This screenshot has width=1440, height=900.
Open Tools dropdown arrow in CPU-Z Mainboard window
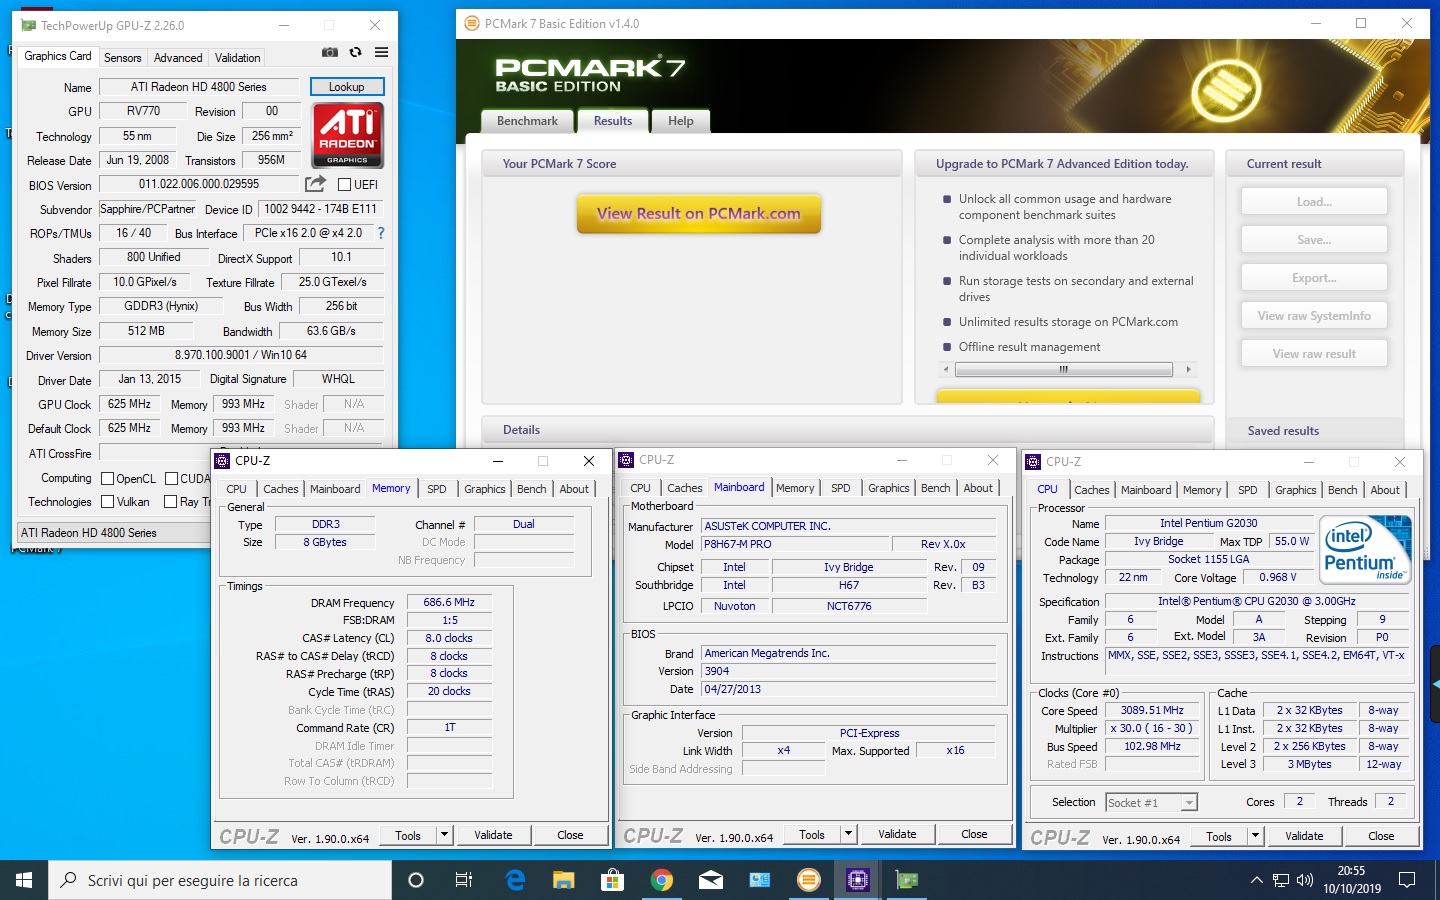coord(849,833)
